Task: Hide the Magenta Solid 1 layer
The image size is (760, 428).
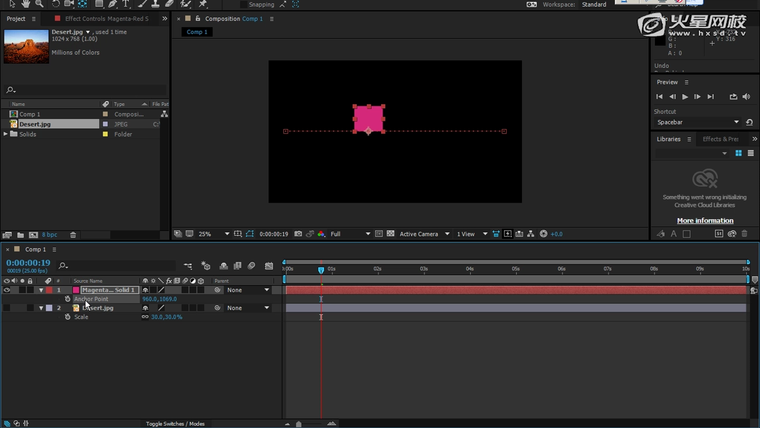Action: point(8,290)
